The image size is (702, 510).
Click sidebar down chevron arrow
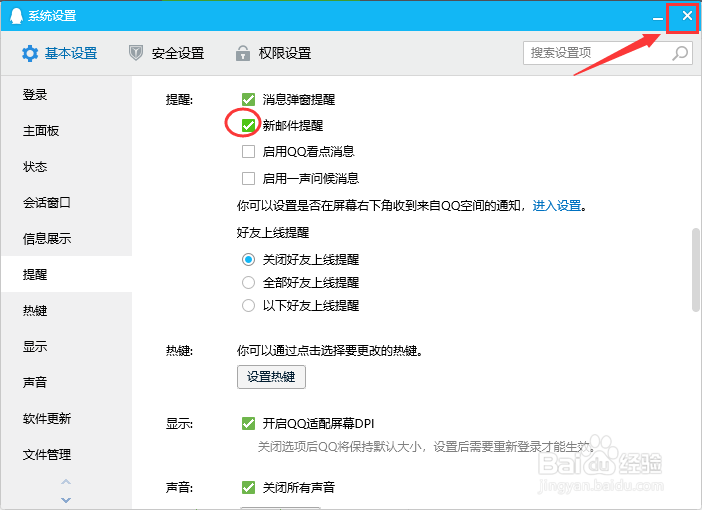(66, 500)
